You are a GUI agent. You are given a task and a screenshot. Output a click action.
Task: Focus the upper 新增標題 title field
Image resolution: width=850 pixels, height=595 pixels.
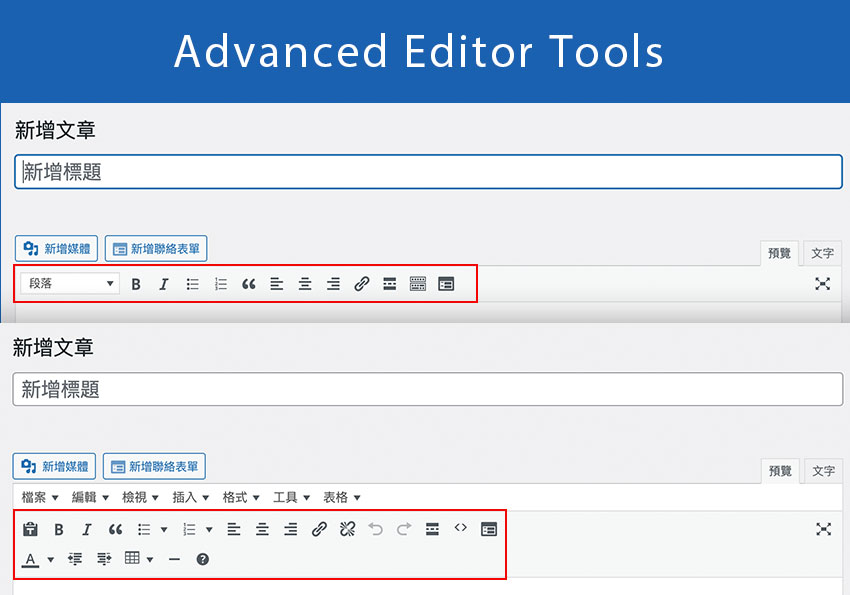[428, 172]
